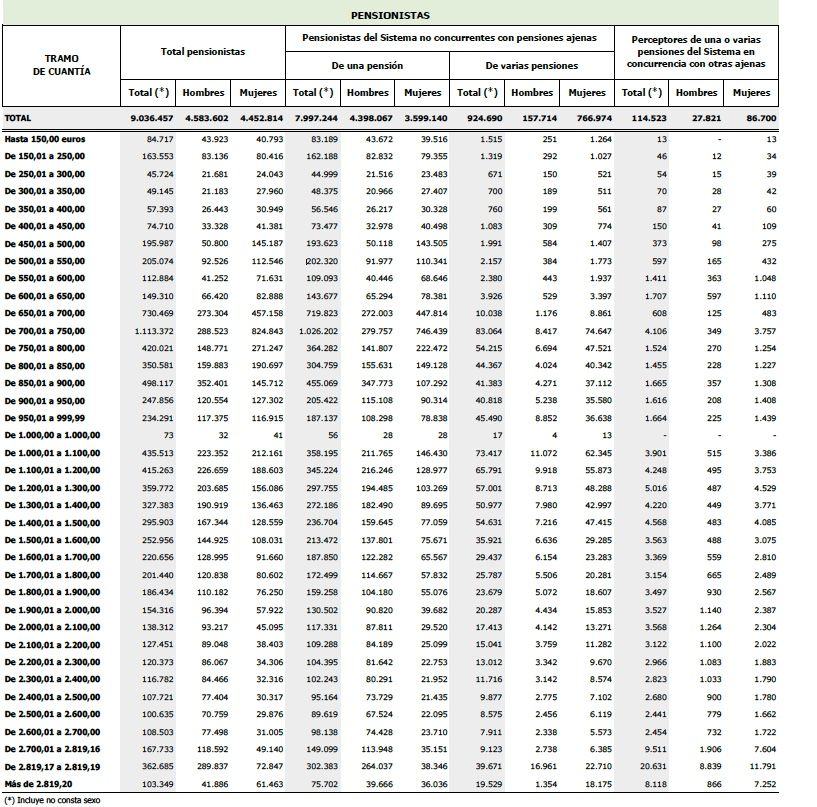Select the De una pensión subheader
The width and height of the screenshot is (817, 807).
coord(367,65)
